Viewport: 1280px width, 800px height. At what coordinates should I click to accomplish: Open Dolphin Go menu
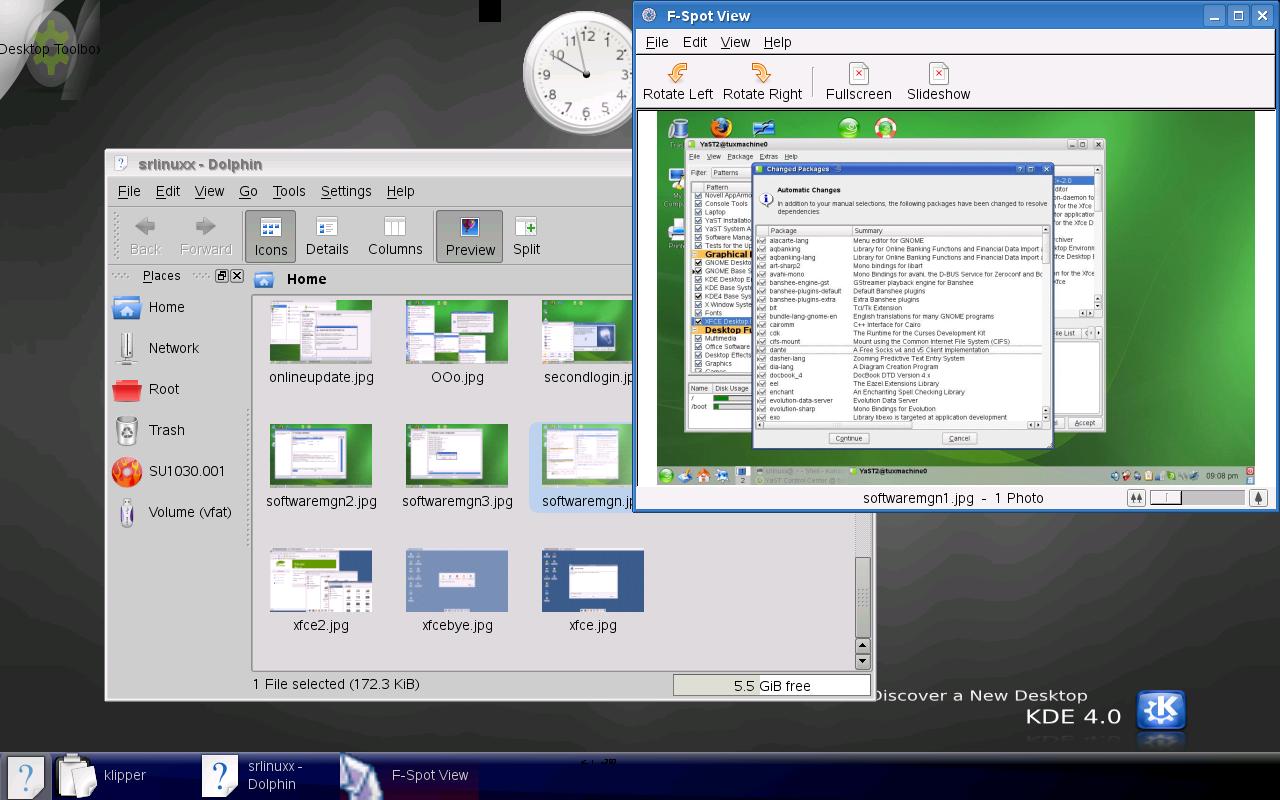[x=248, y=191]
